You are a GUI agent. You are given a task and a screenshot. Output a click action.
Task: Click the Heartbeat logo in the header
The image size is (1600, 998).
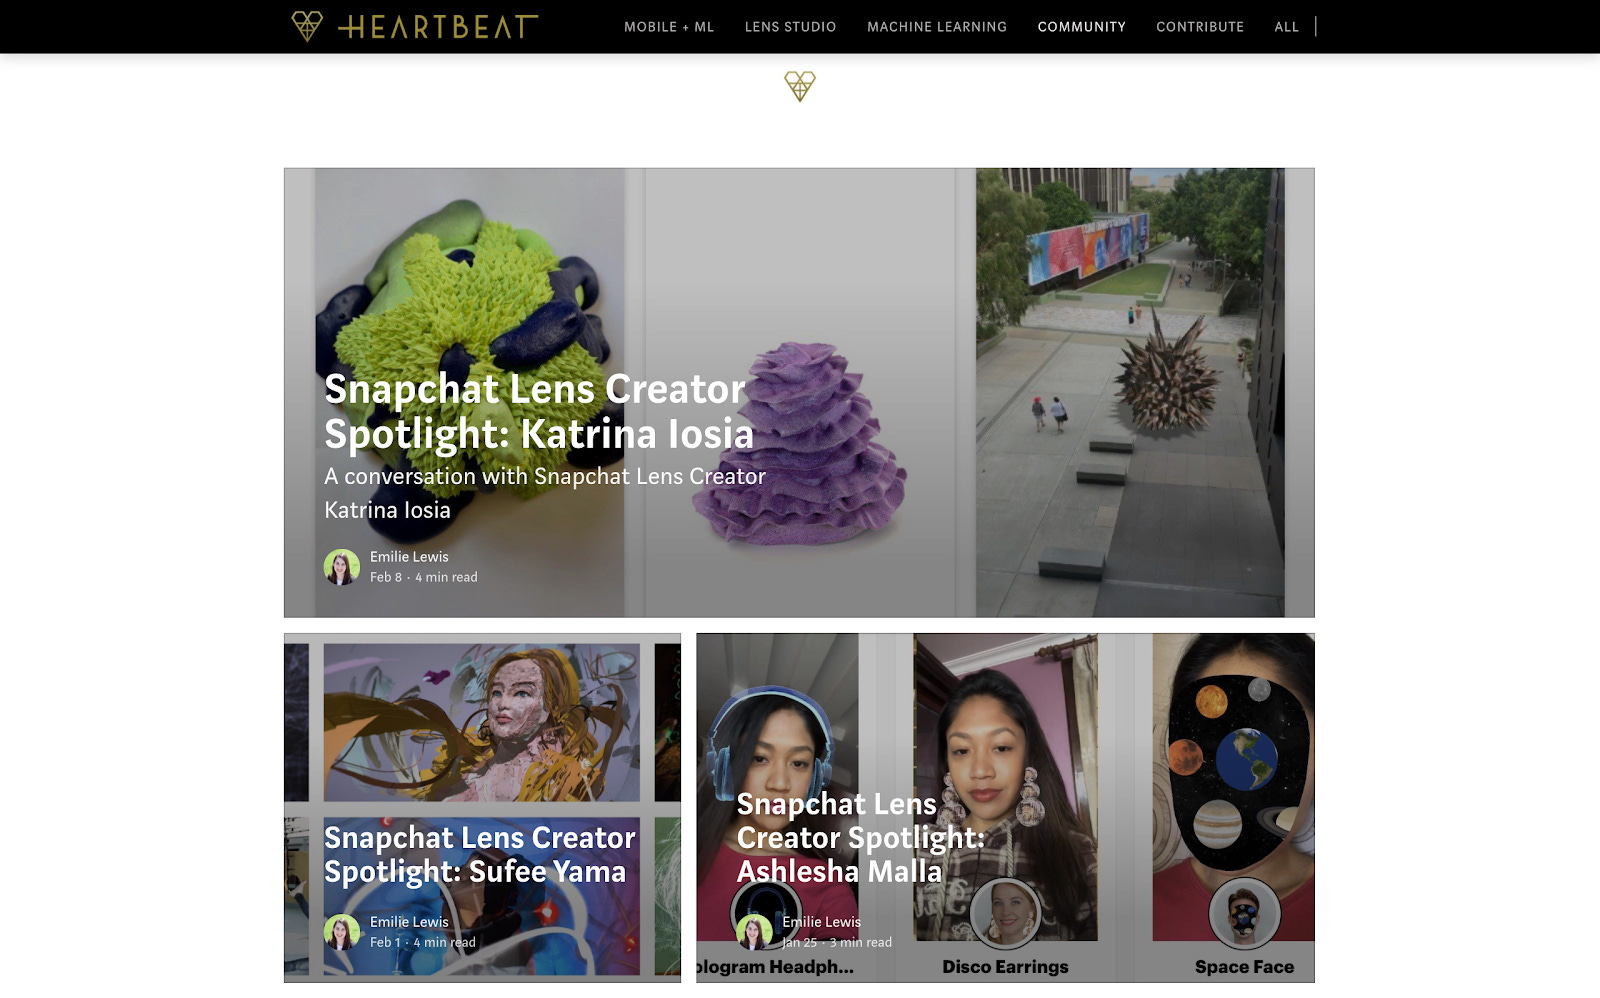(x=414, y=26)
